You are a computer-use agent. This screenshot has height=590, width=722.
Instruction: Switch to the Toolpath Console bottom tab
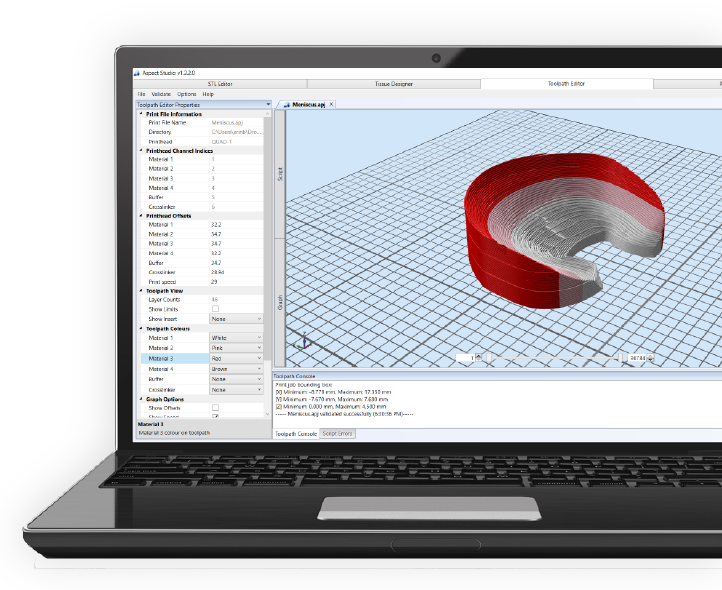coord(296,434)
